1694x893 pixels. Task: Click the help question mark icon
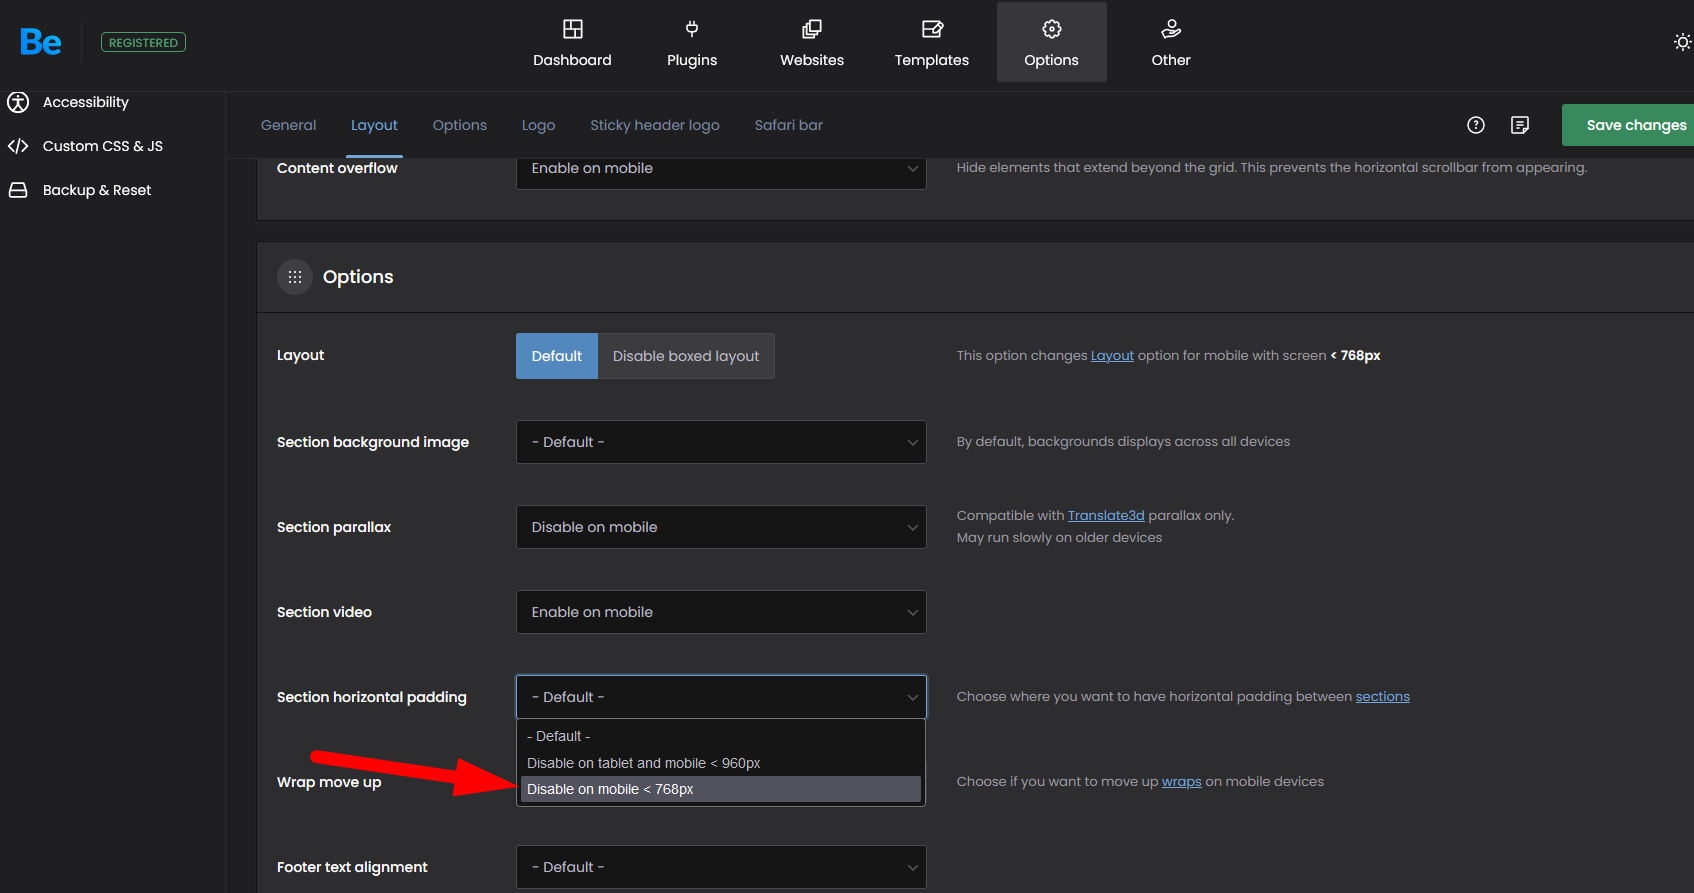[1476, 125]
